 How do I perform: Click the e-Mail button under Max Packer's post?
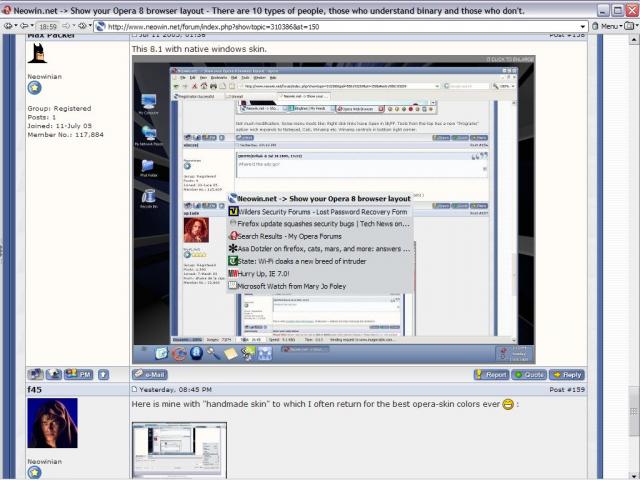[150, 374]
